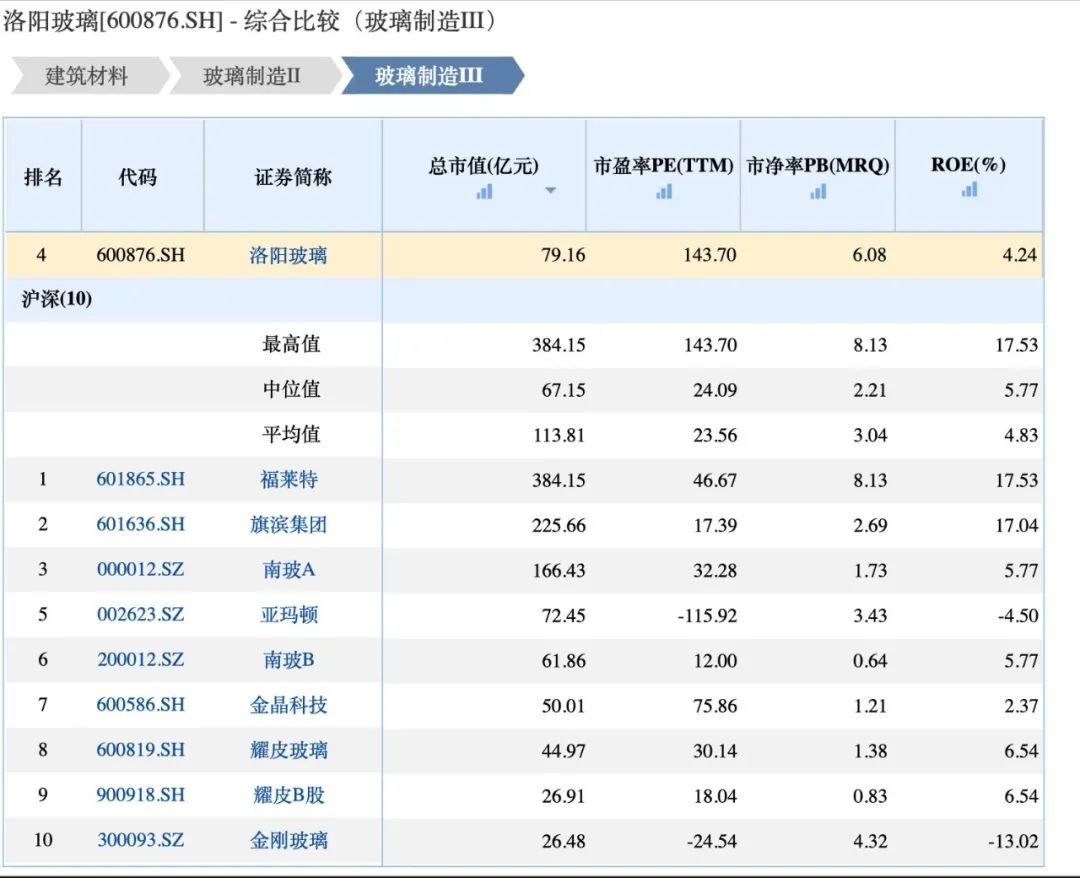Image resolution: width=1080 pixels, height=878 pixels.
Task: Open the 建筑材料 breadcrumb tab
Action: (x=87, y=76)
